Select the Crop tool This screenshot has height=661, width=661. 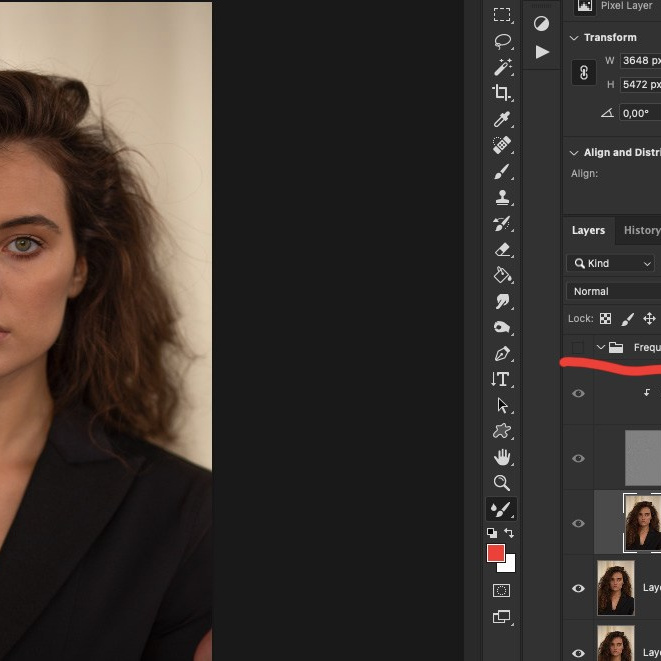[x=502, y=93]
